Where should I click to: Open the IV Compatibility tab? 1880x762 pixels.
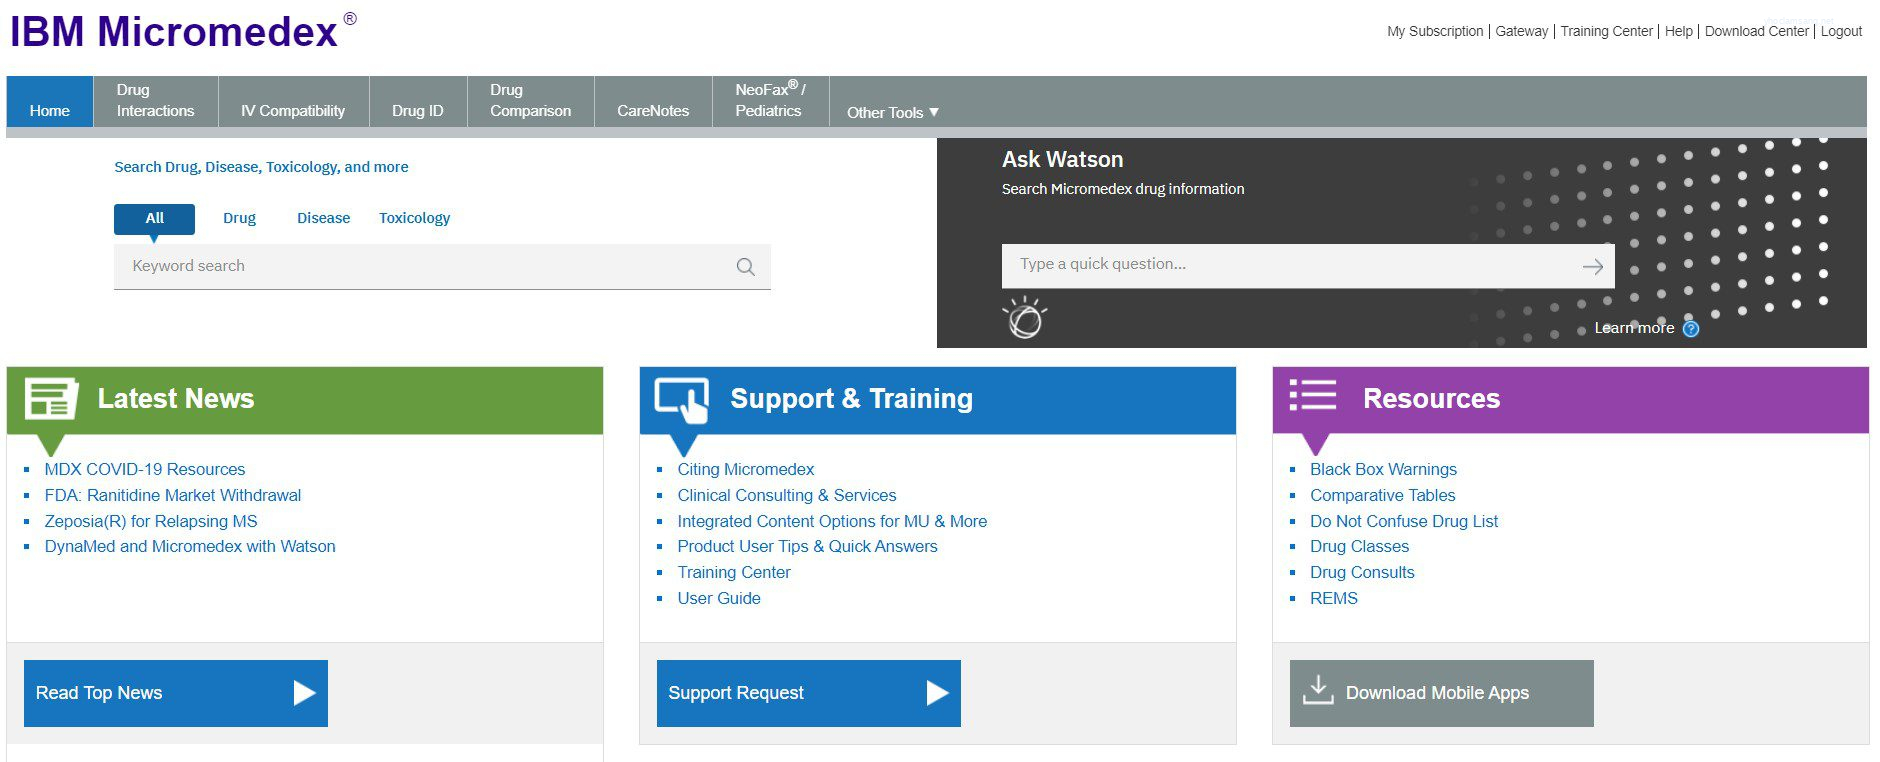coord(293,102)
